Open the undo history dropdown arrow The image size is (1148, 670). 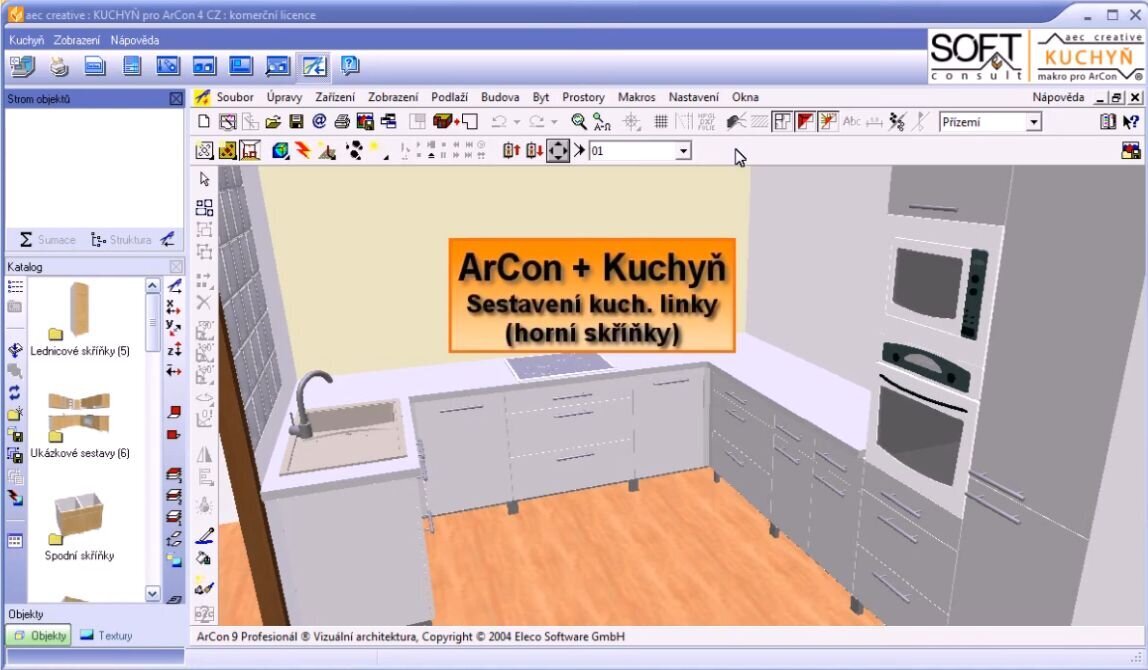point(516,121)
